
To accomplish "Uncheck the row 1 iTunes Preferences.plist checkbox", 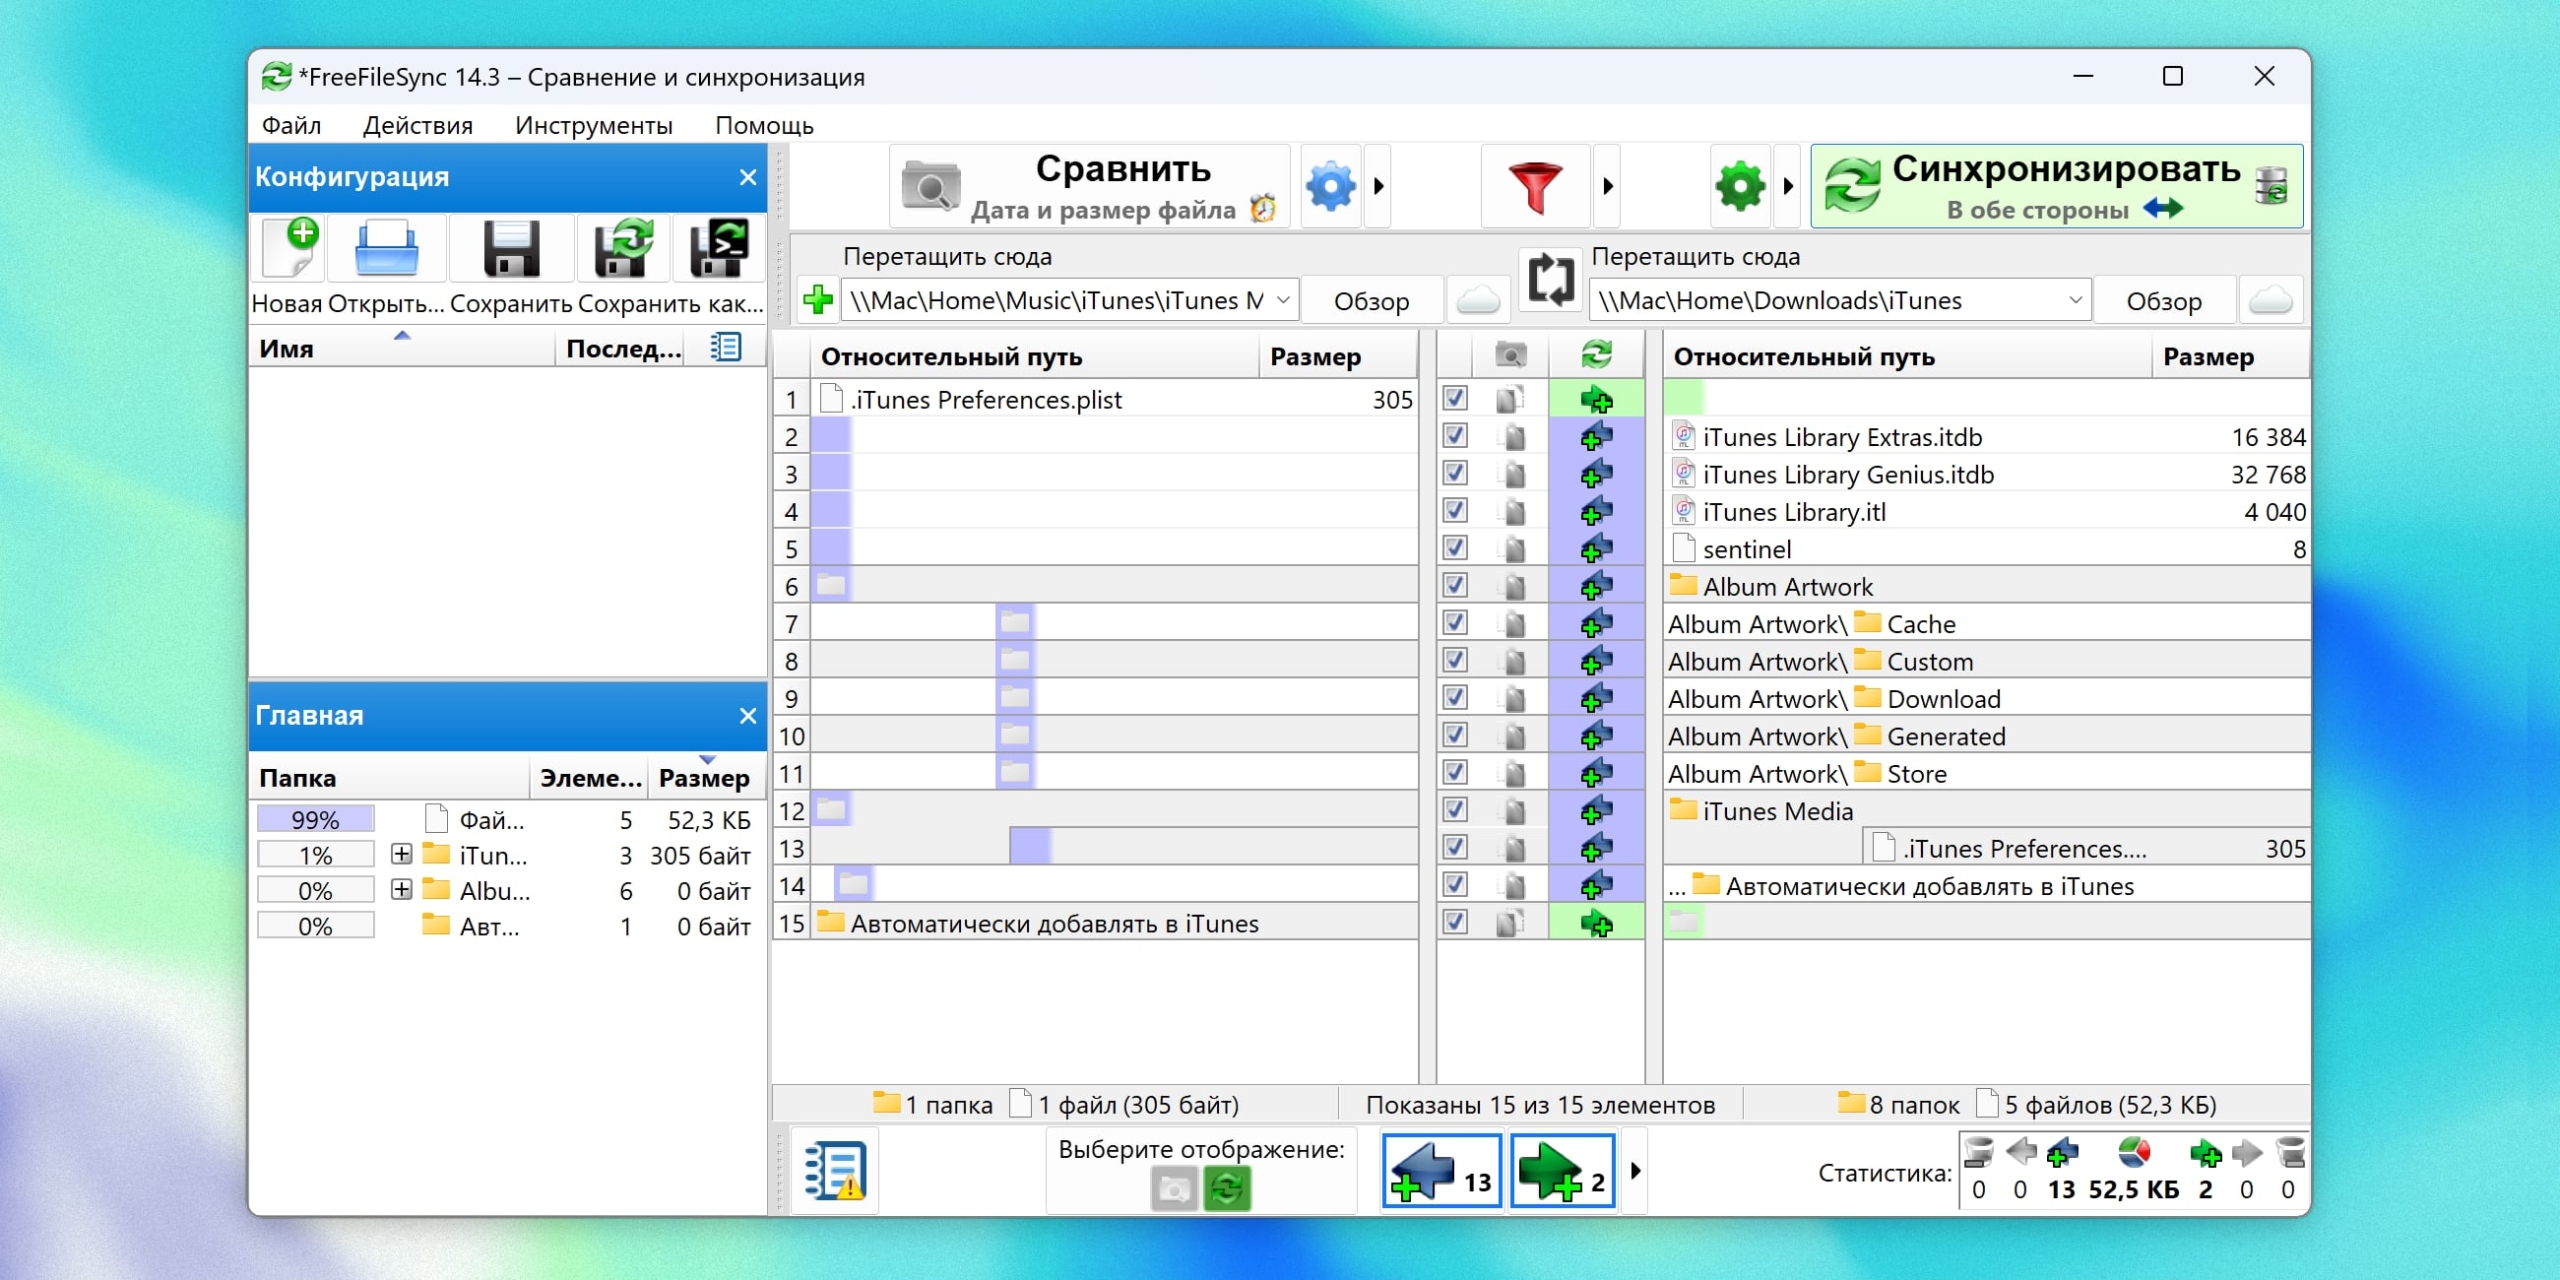I will click(x=1456, y=399).
